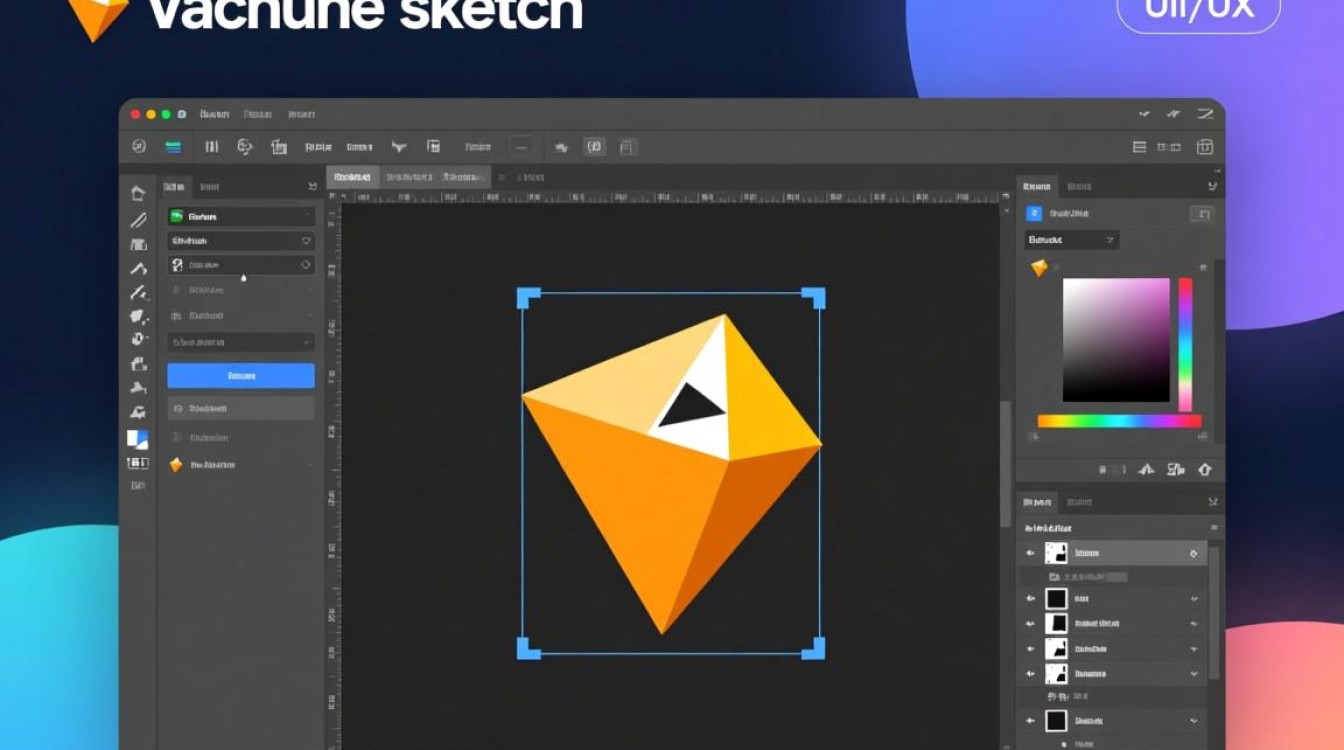Toggle visibility of the top highlighted layer
This screenshot has width=1344, height=750.
pyautogui.click(x=1030, y=553)
